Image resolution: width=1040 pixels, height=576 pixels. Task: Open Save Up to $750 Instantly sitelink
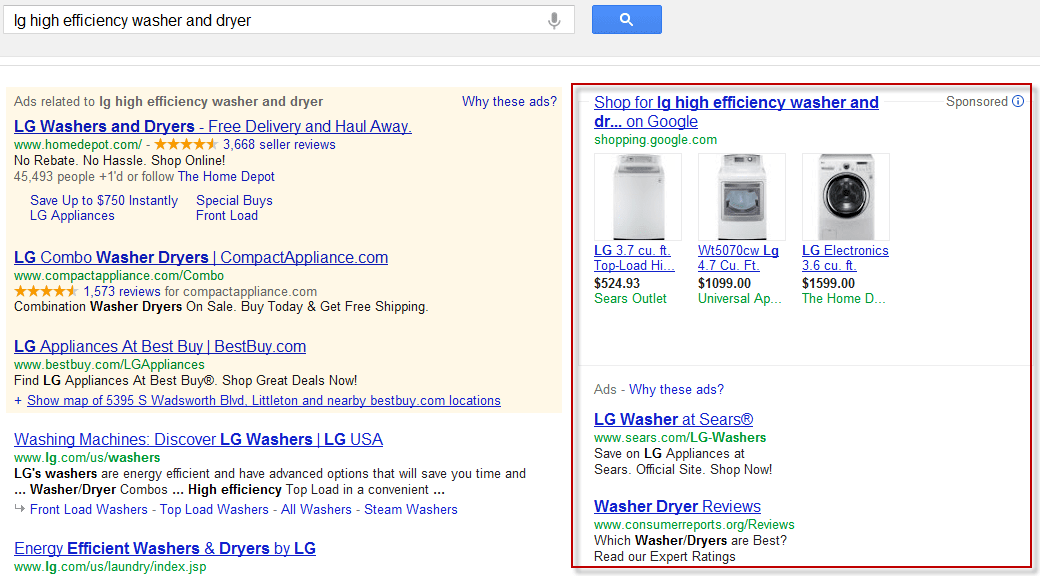[104, 200]
